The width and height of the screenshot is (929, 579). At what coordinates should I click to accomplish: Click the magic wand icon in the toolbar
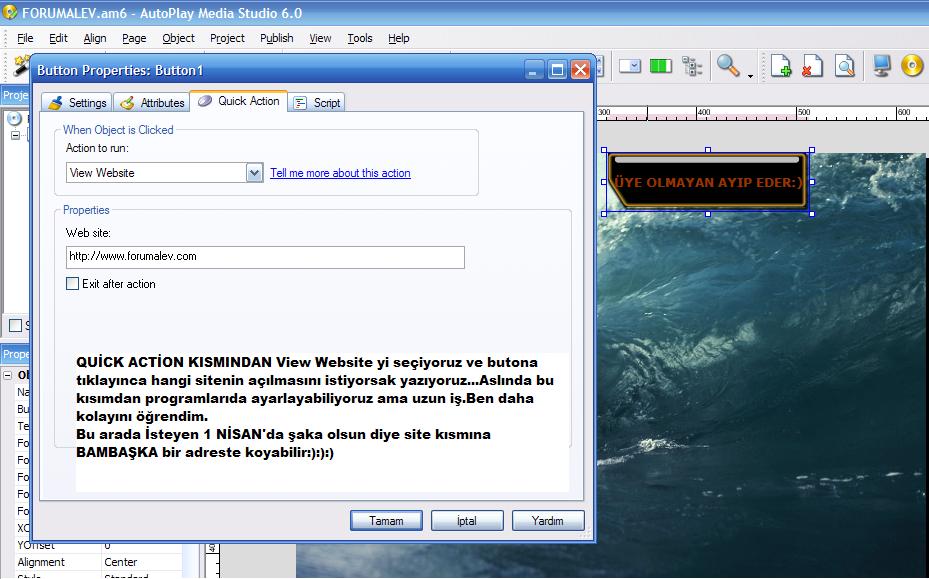click(x=21, y=65)
